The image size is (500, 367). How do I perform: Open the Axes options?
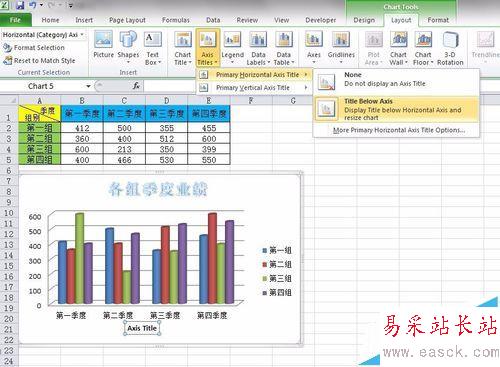(x=314, y=47)
